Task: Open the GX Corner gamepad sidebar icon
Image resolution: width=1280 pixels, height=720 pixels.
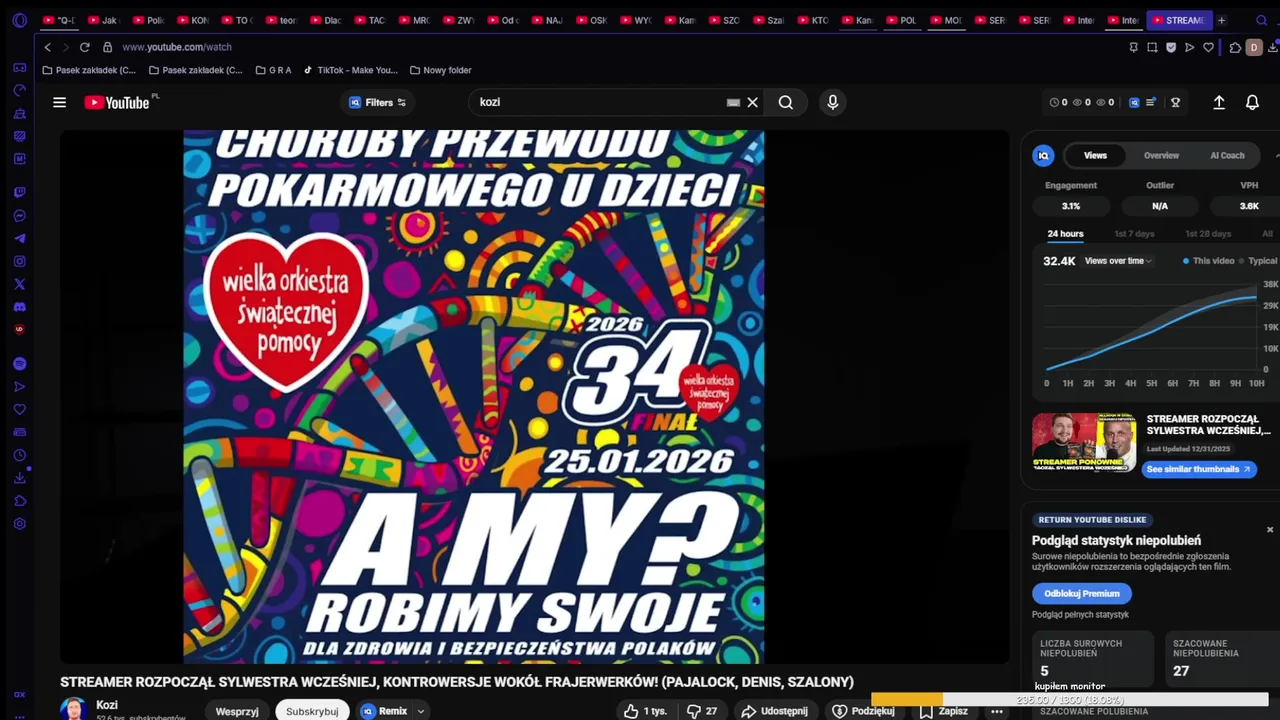Action: 19,68
